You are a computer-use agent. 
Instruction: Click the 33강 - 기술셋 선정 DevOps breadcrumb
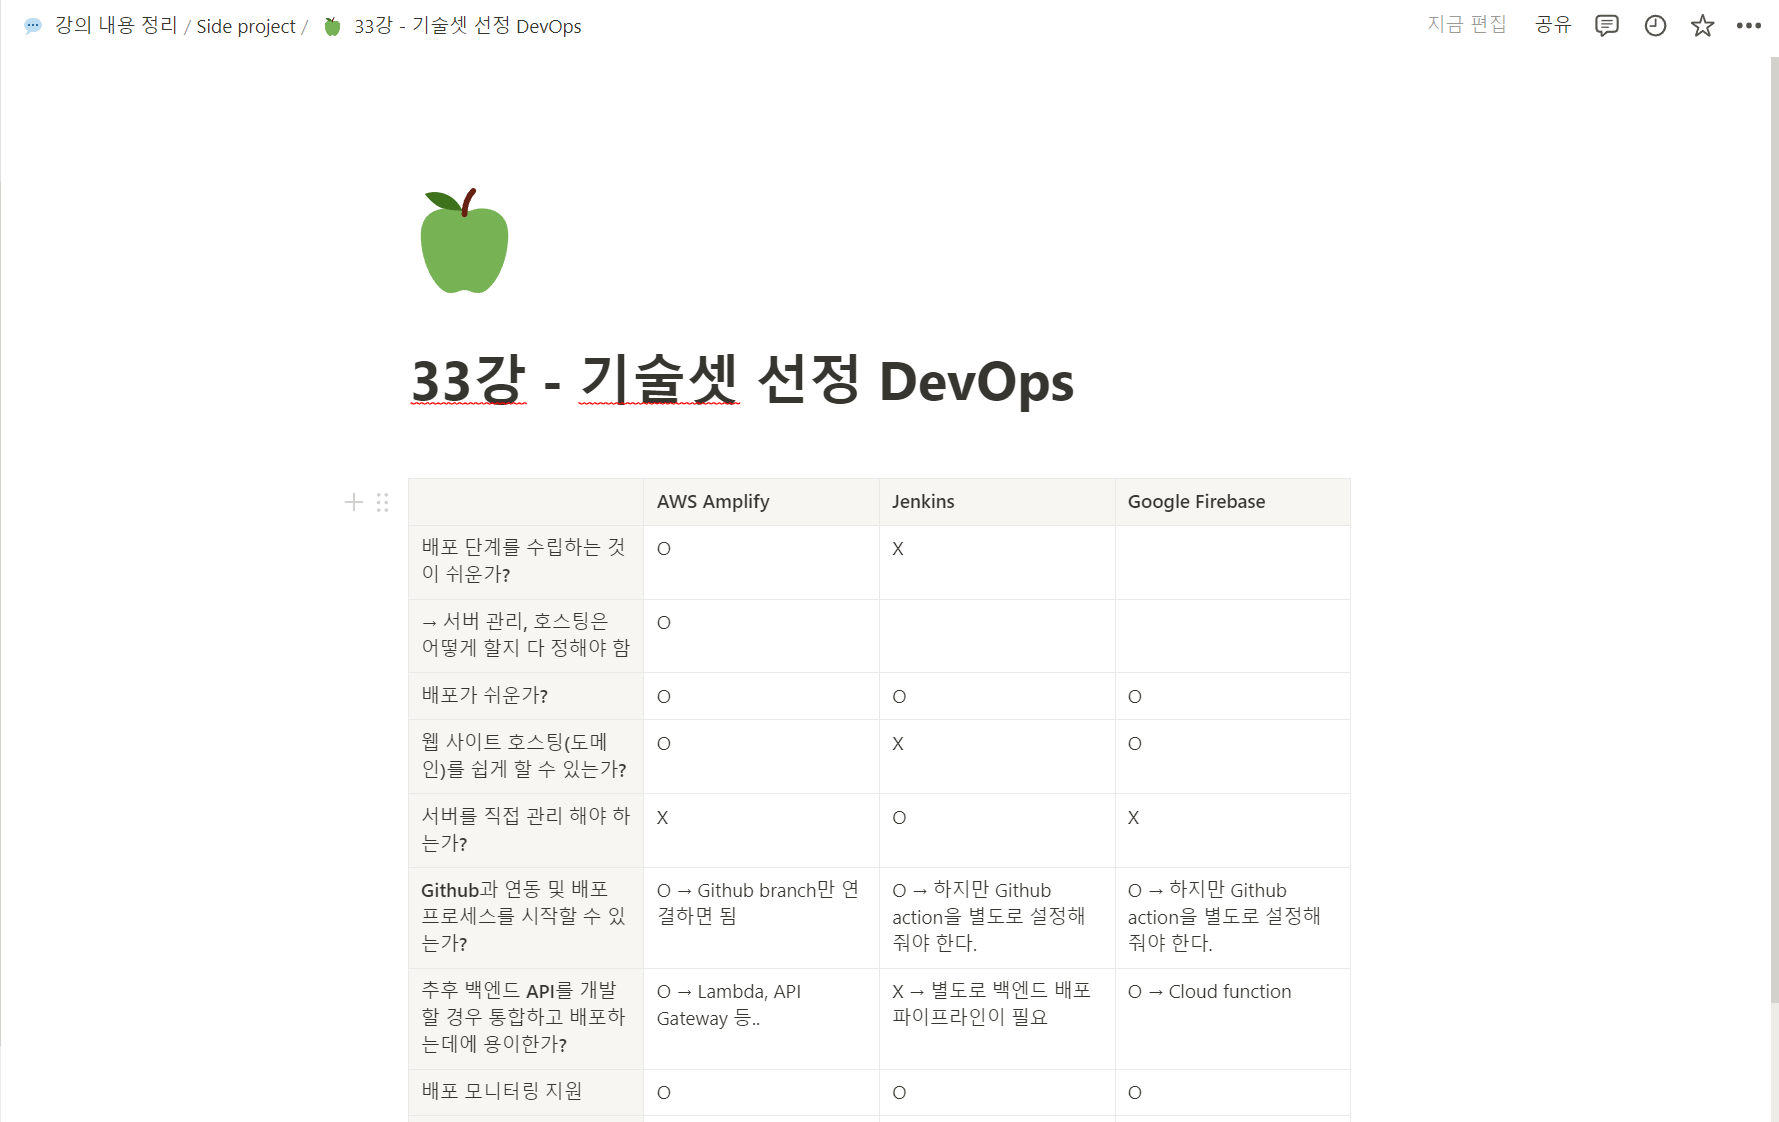pyautogui.click(x=467, y=26)
